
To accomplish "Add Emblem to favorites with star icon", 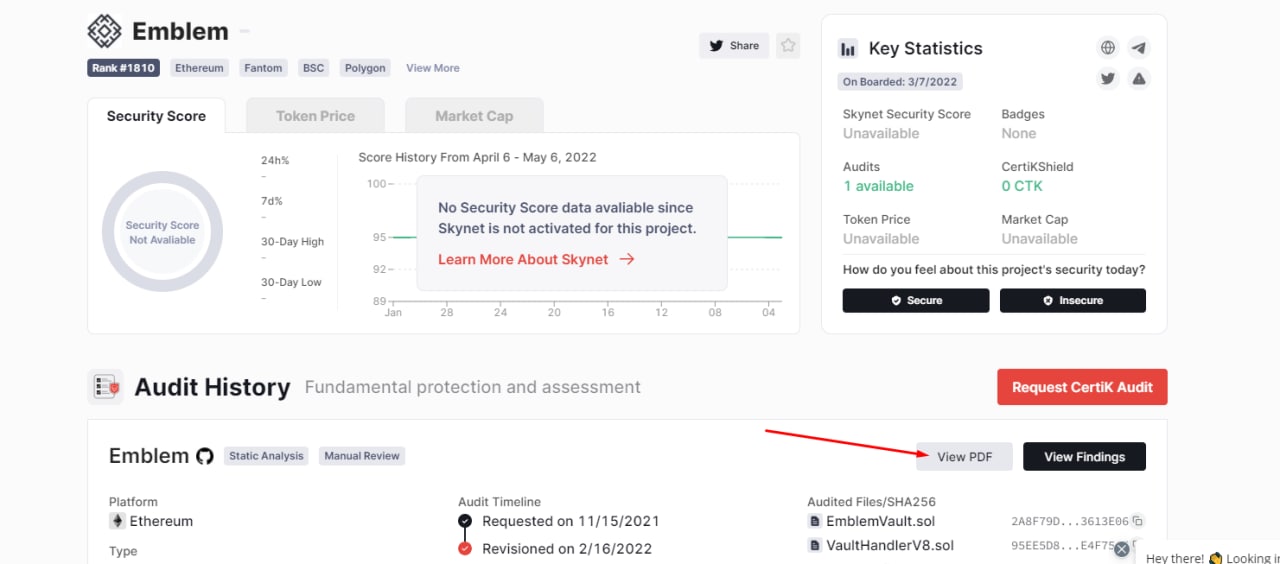I will [788, 46].
